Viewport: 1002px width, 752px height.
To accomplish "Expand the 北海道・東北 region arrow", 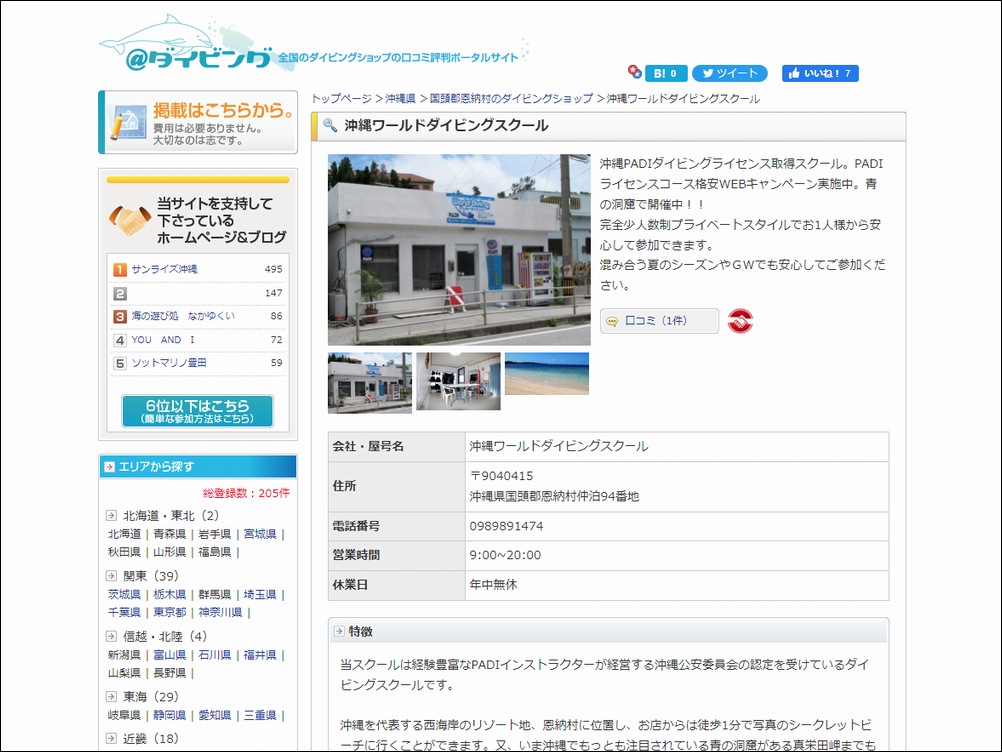I will click(111, 515).
